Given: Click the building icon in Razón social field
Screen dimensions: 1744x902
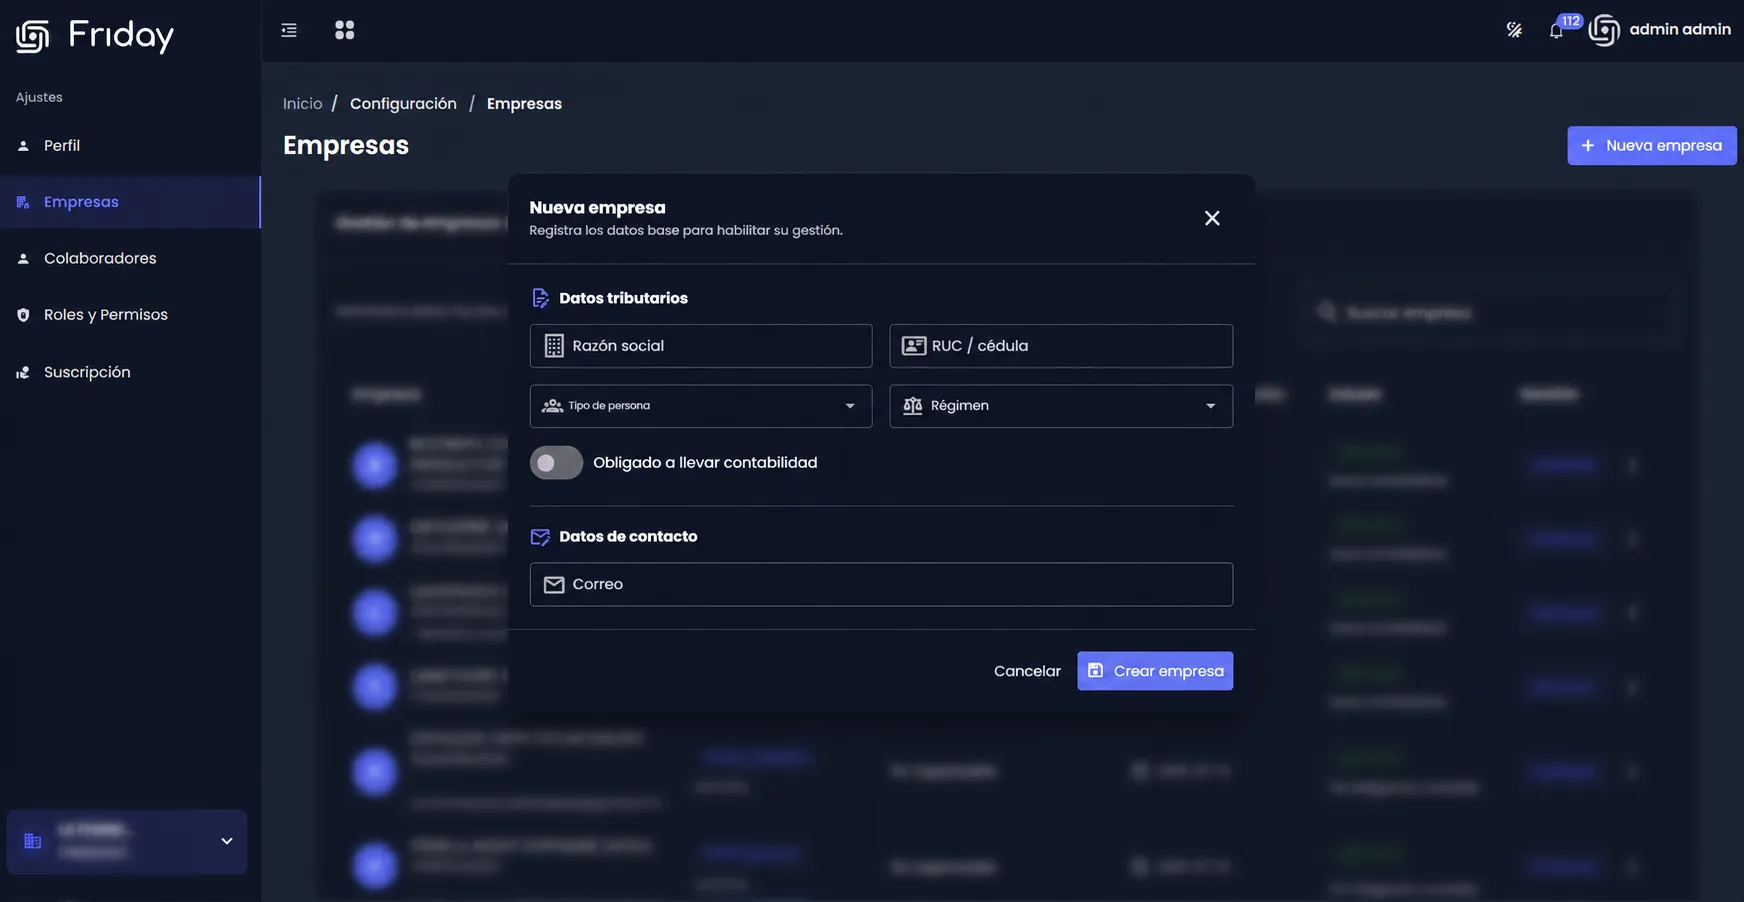Looking at the screenshot, I should click(x=554, y=346).
